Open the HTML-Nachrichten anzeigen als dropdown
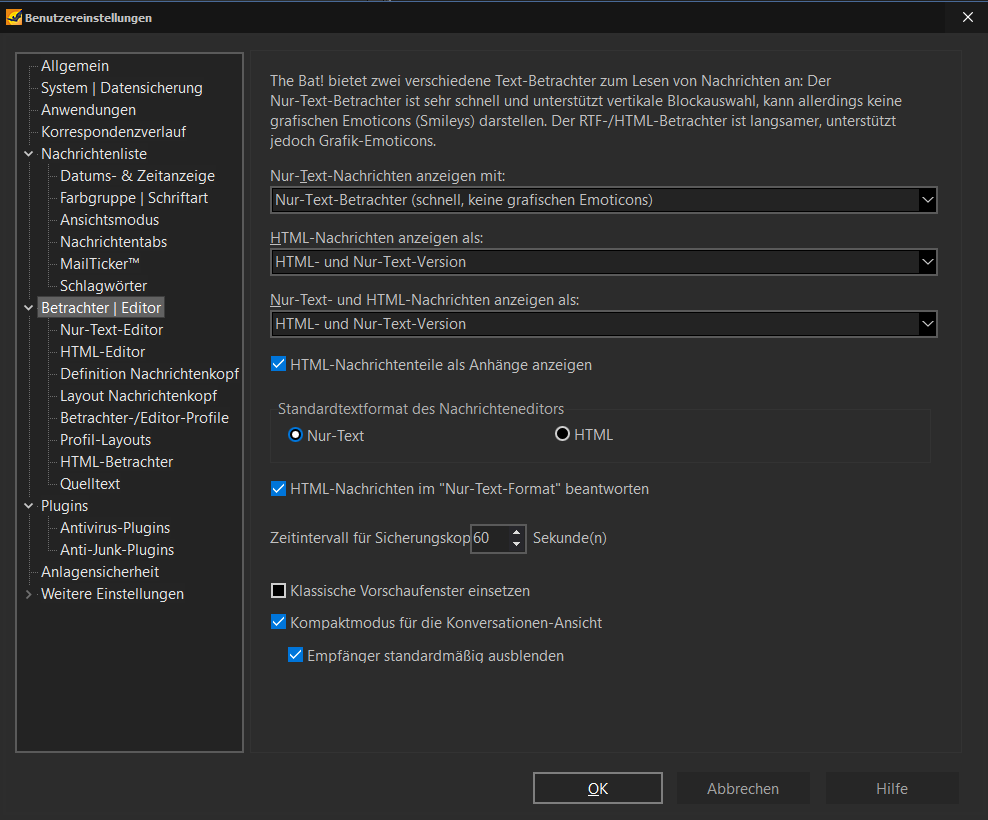This screenshot has height=820, width=988. coord(926,262)
